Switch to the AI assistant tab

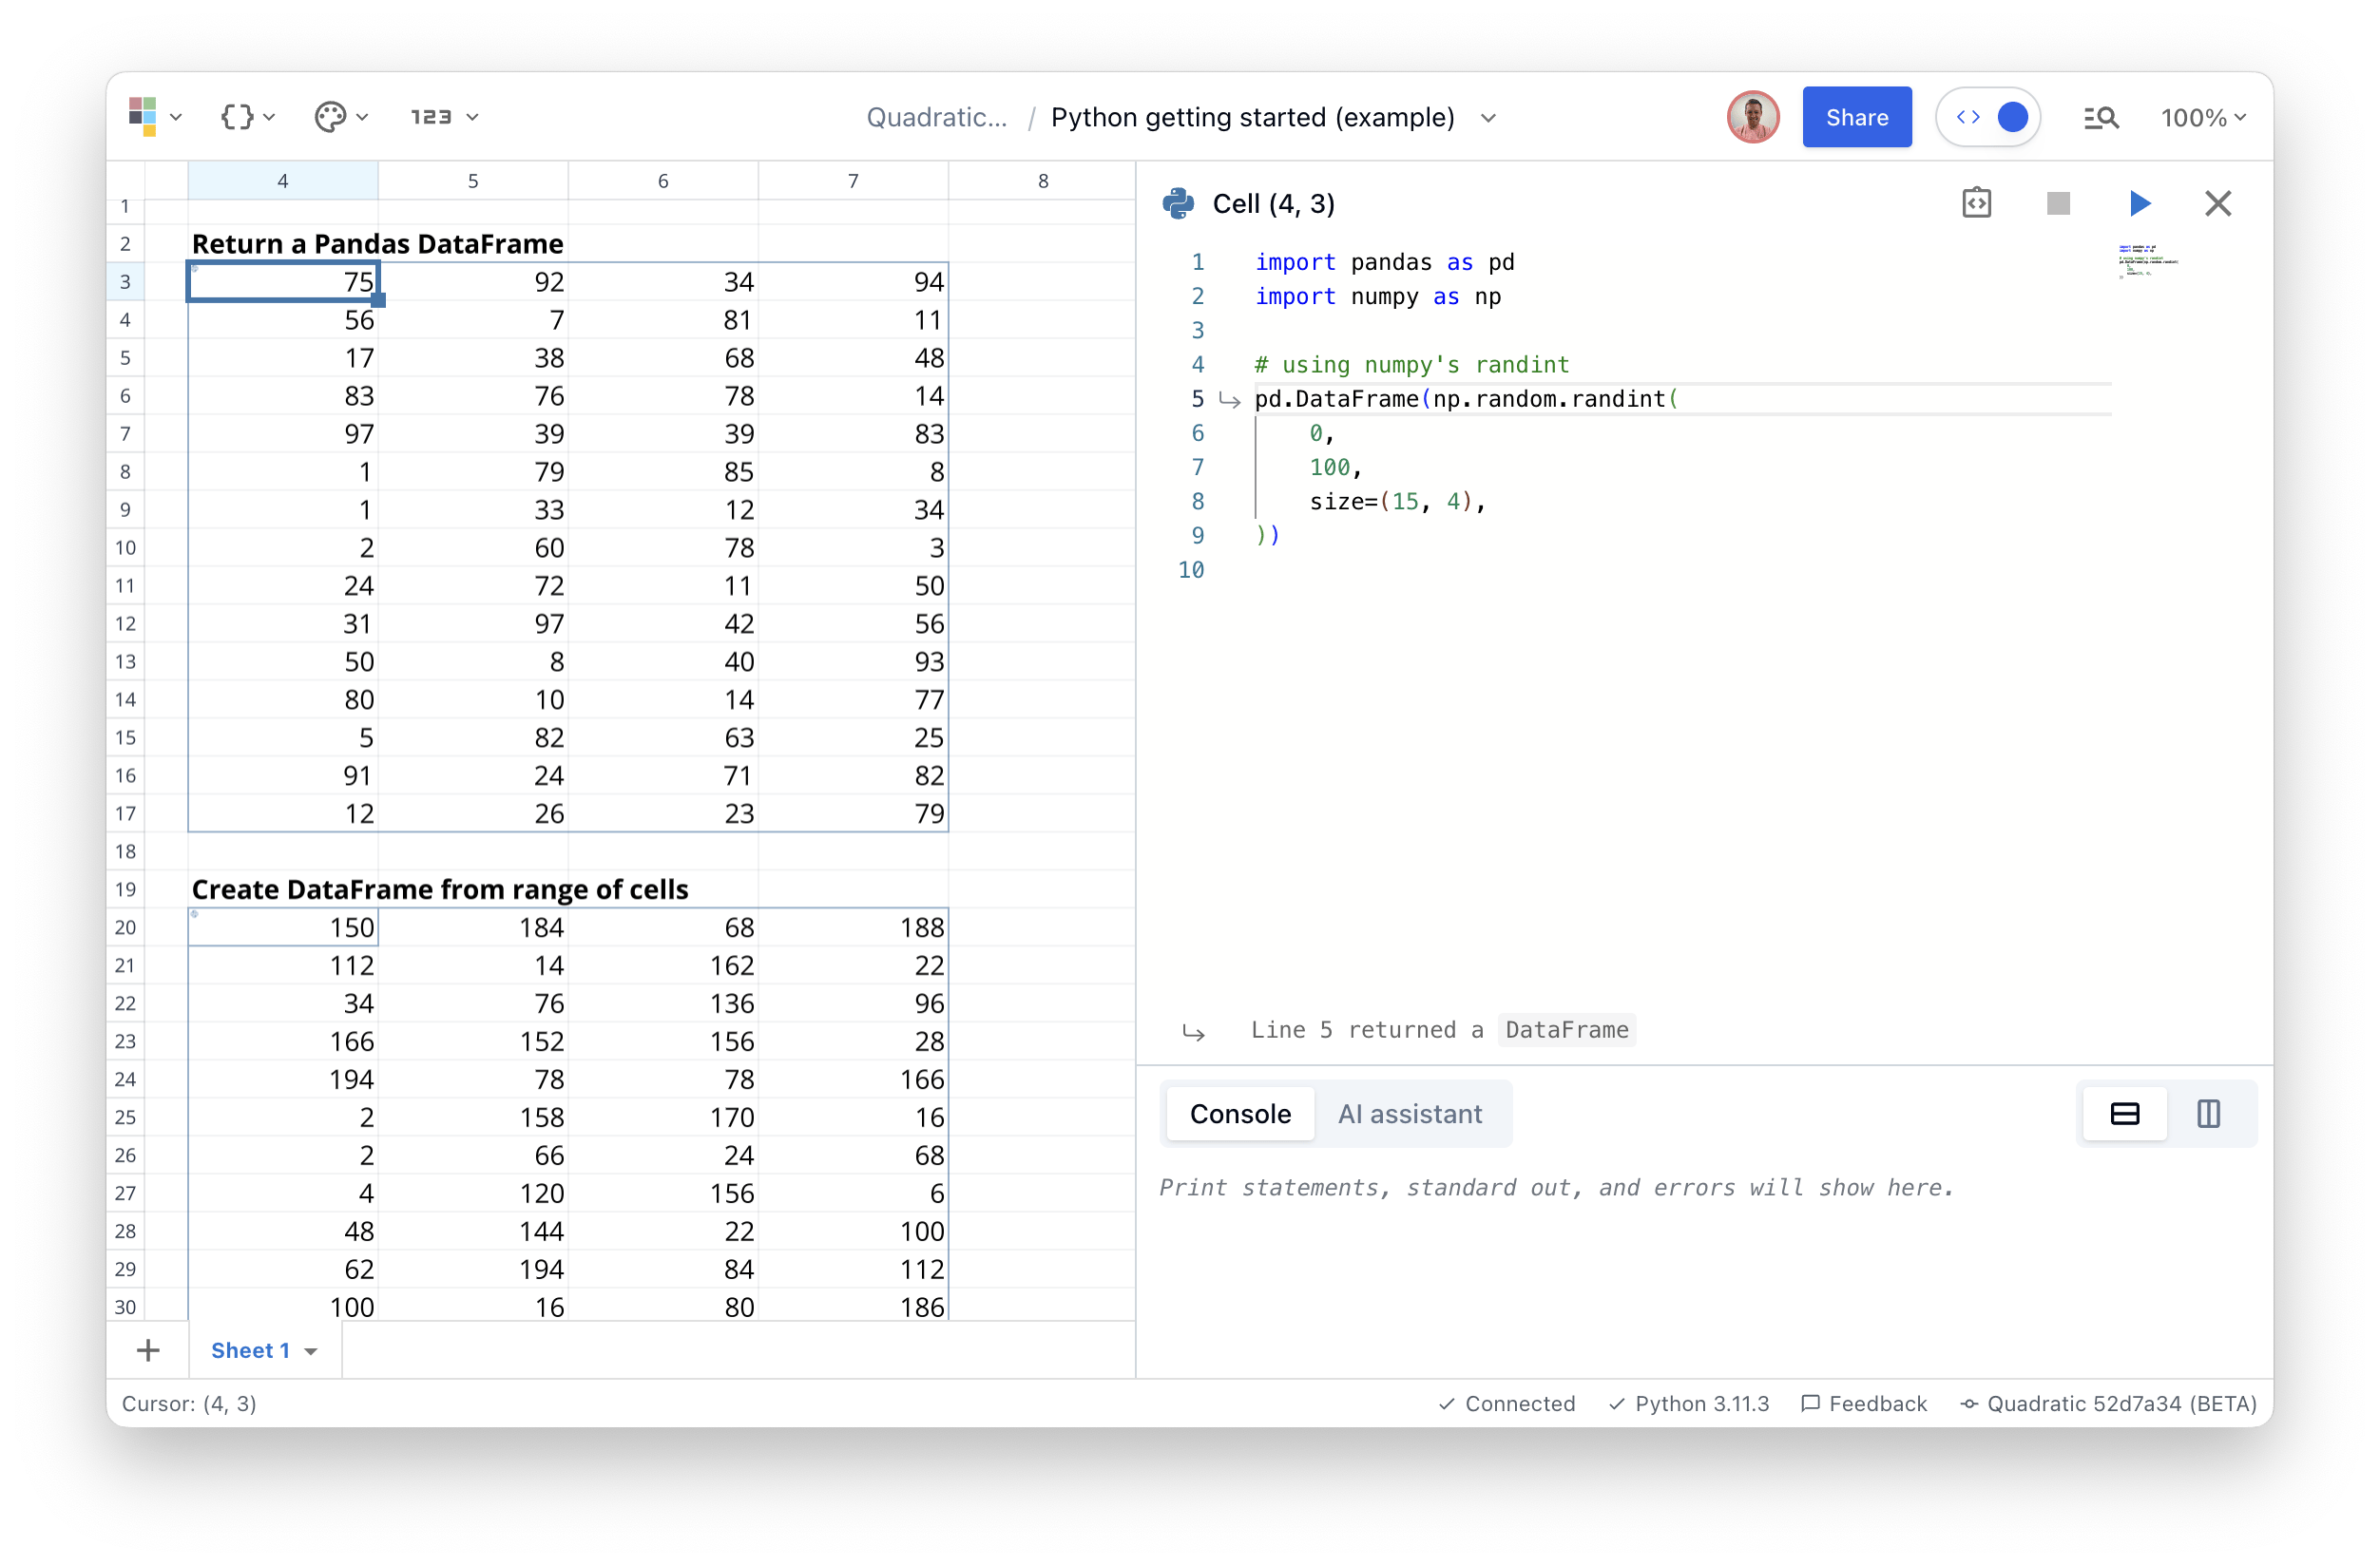(1409, 1113)
